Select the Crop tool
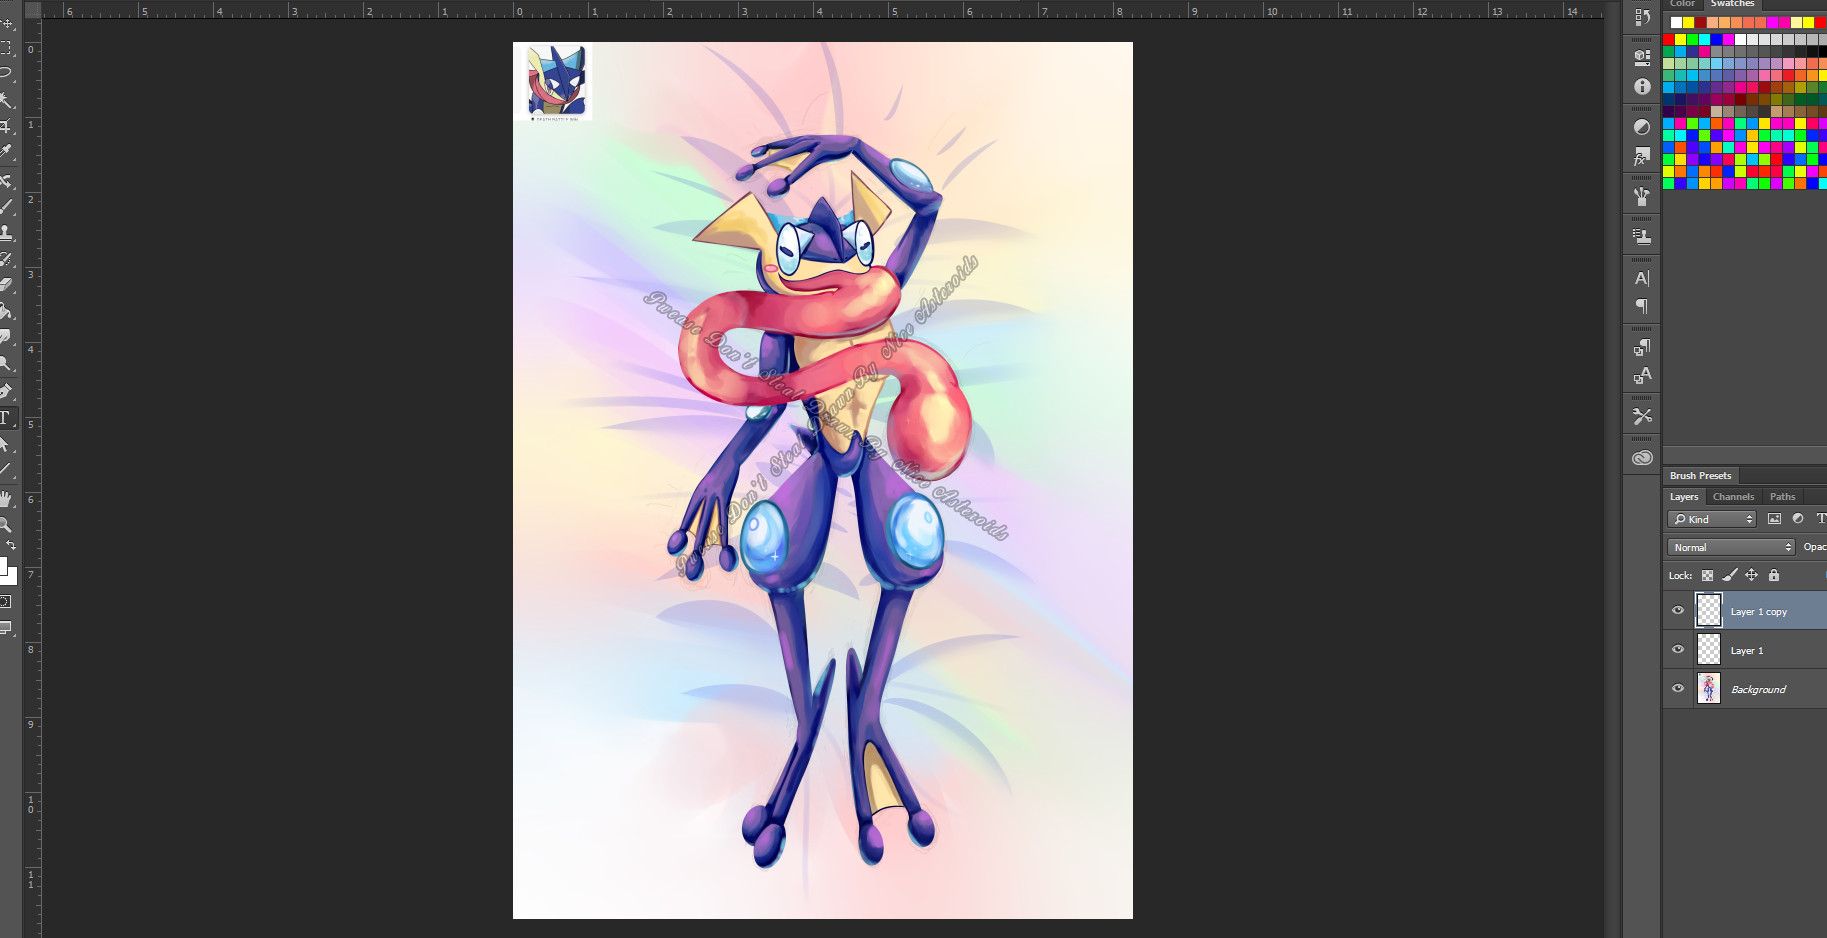The height and width of the screenshot is (938, 1827). point(6,126)
